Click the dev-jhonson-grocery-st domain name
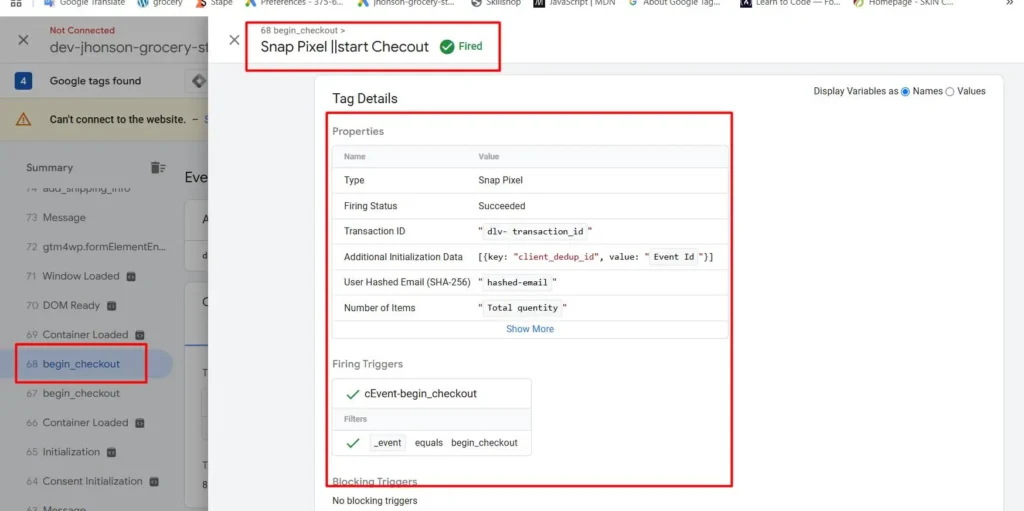The image size is (1024, 511). pyautogui.click(x=129, y=47)
